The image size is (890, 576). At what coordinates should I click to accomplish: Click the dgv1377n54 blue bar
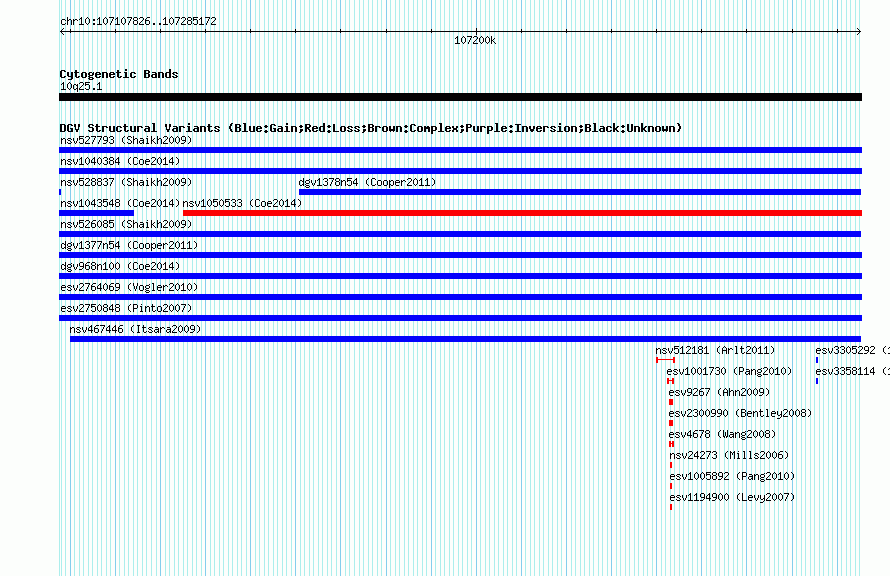click(x=460, y=255)
